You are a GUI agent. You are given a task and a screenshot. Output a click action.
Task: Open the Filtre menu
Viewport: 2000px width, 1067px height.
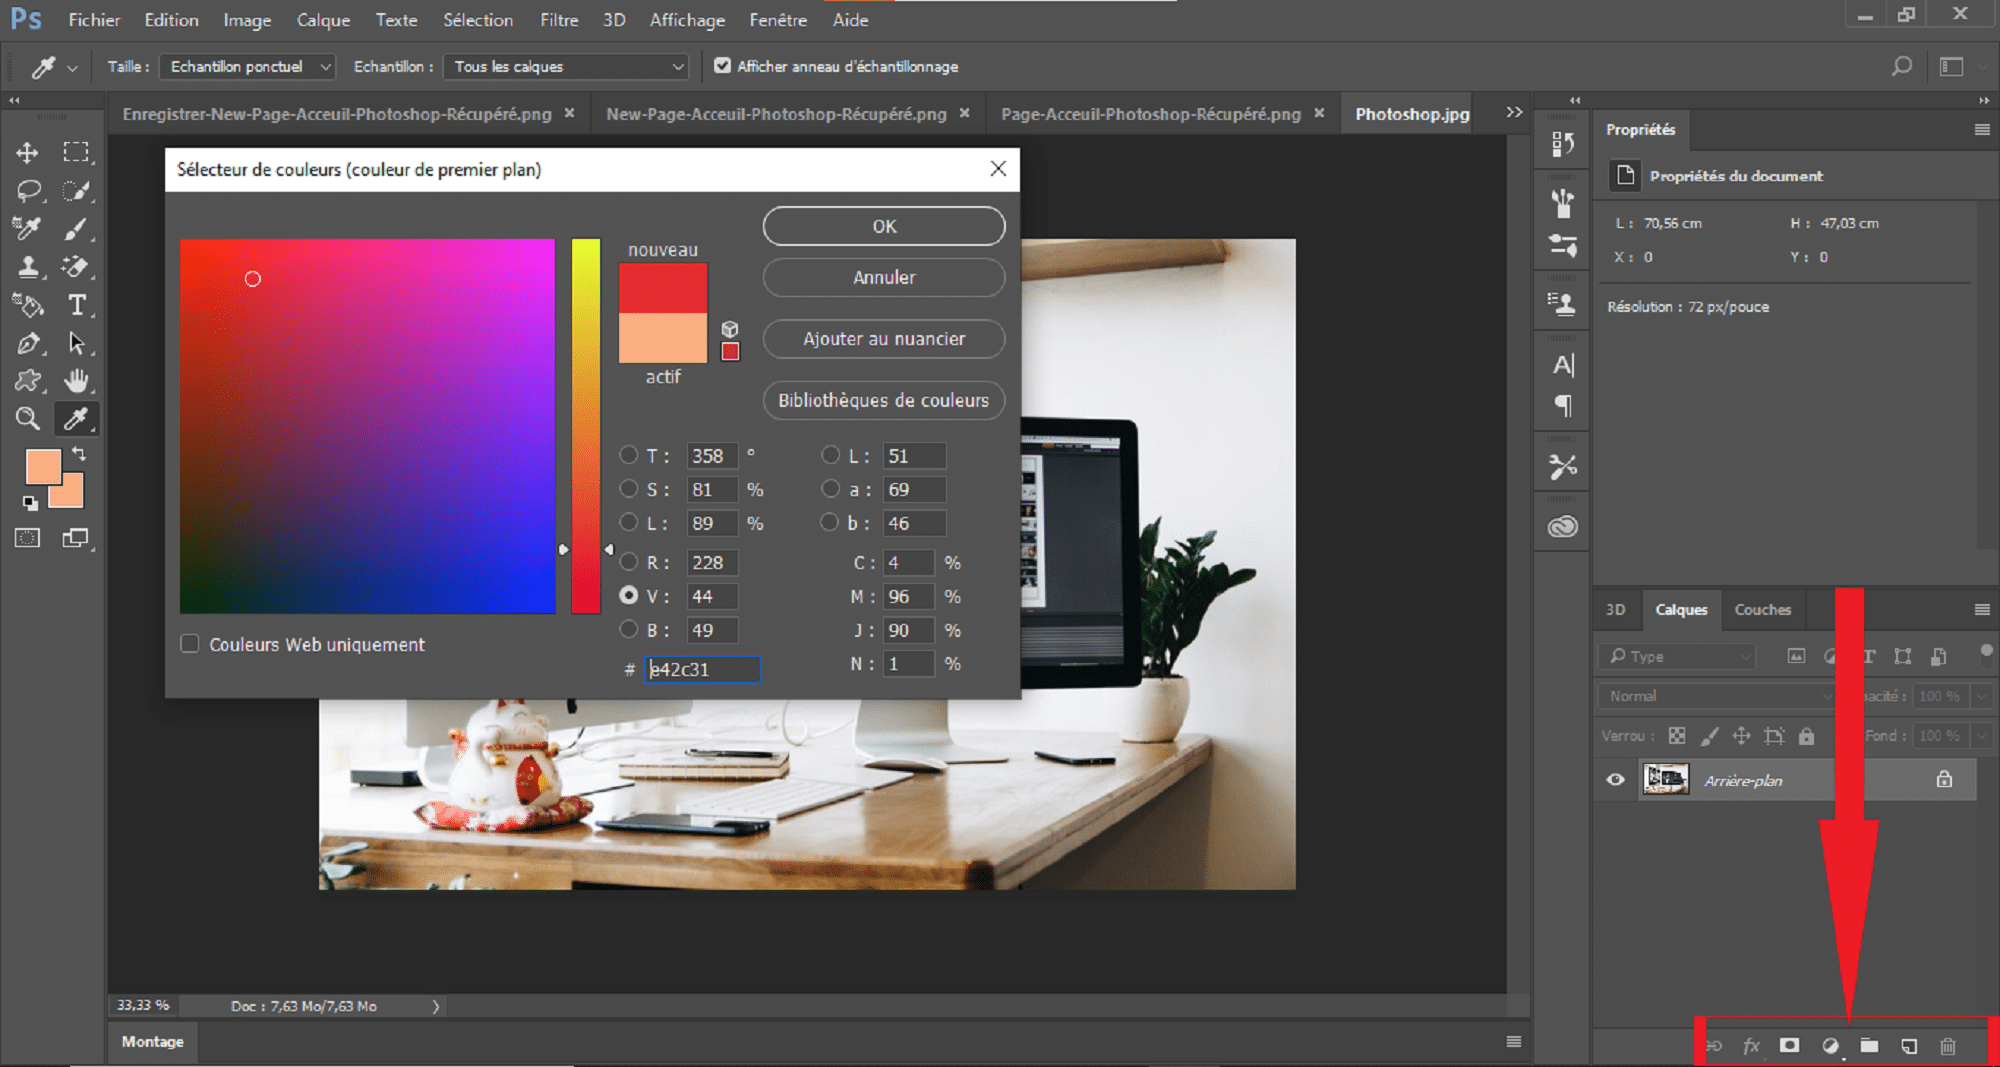pyautogui.click(x=559, y=20)
